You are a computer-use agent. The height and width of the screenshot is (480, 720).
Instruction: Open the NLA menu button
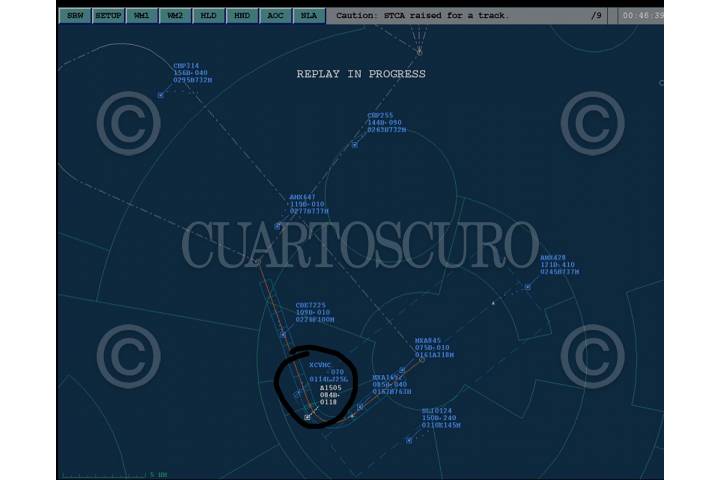pos(308,16)
